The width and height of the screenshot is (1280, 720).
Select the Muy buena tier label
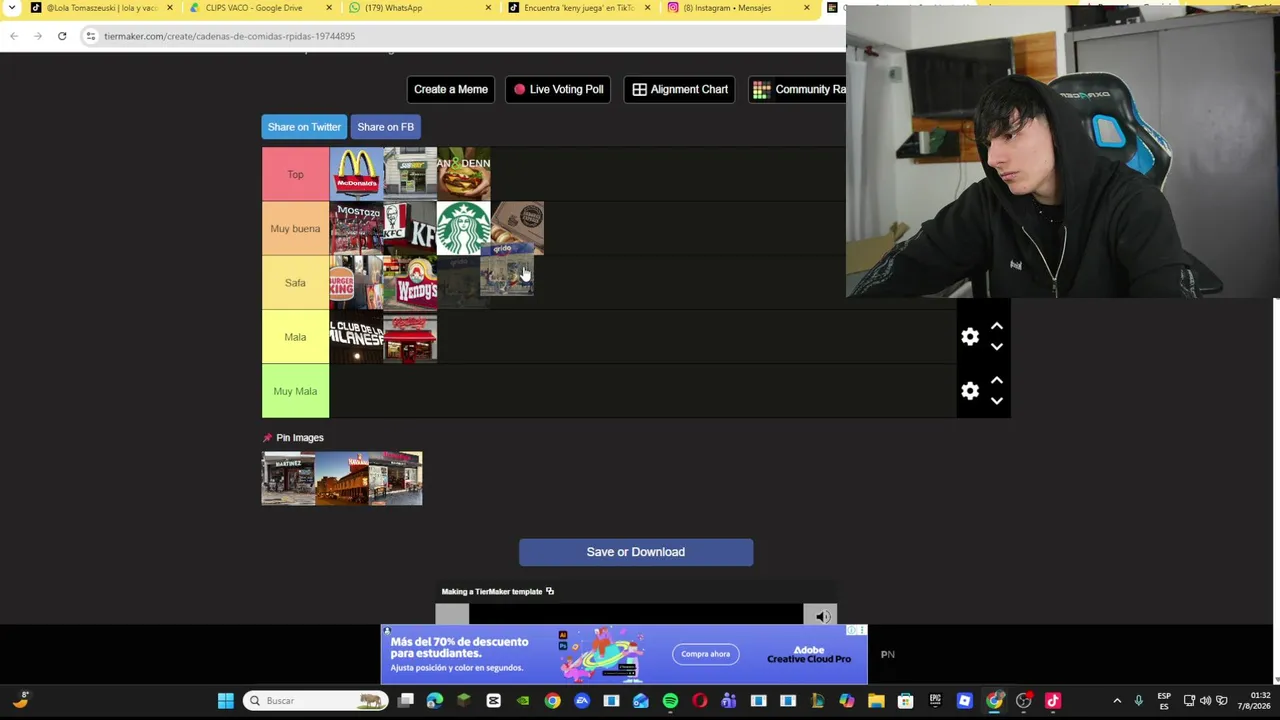(x=295, y=229)
